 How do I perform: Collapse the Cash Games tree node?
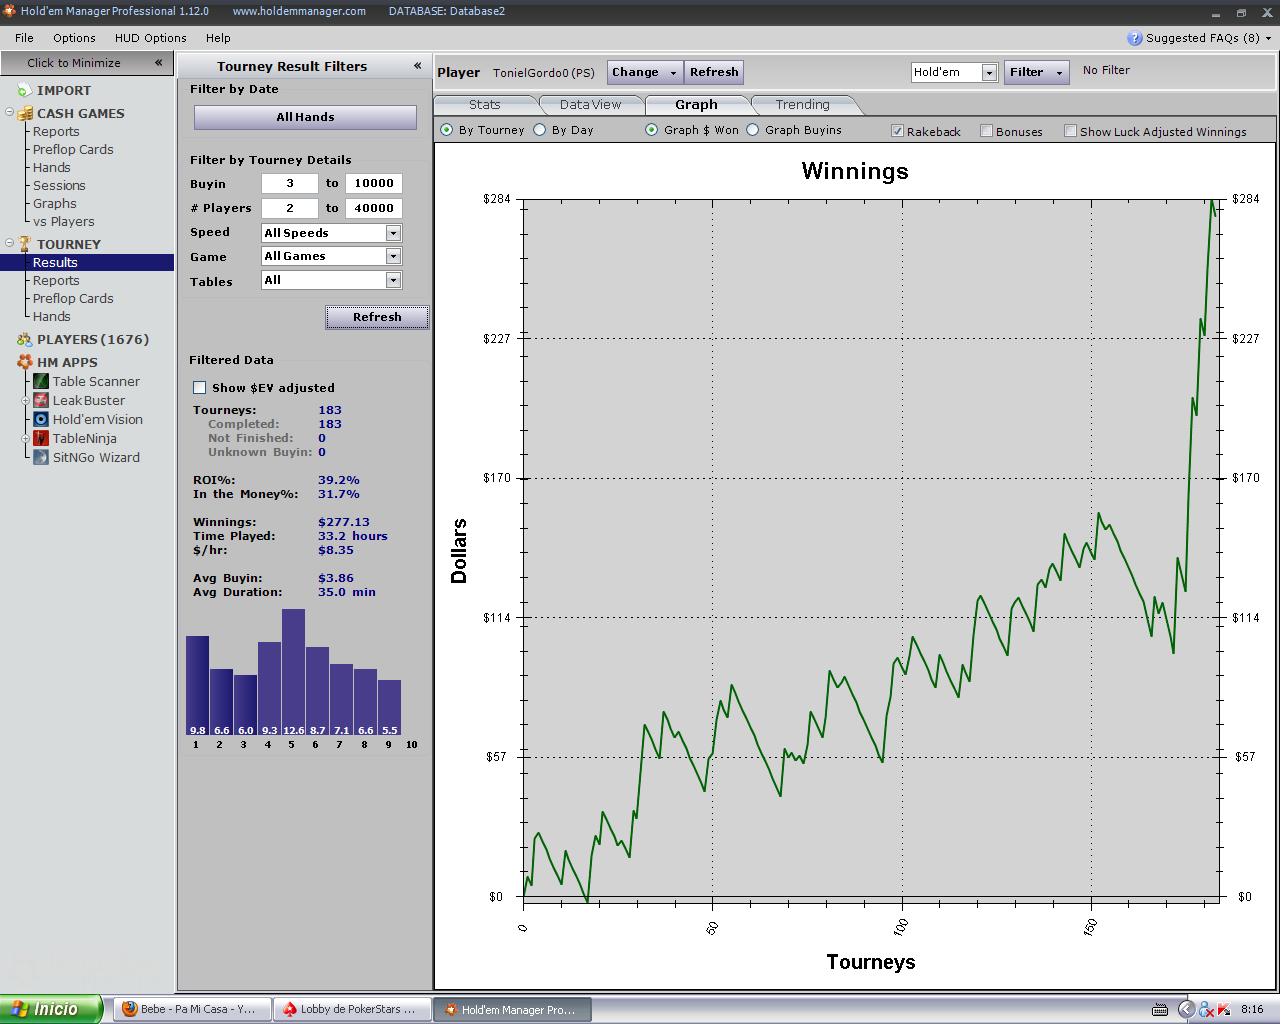tap(9, 112)
